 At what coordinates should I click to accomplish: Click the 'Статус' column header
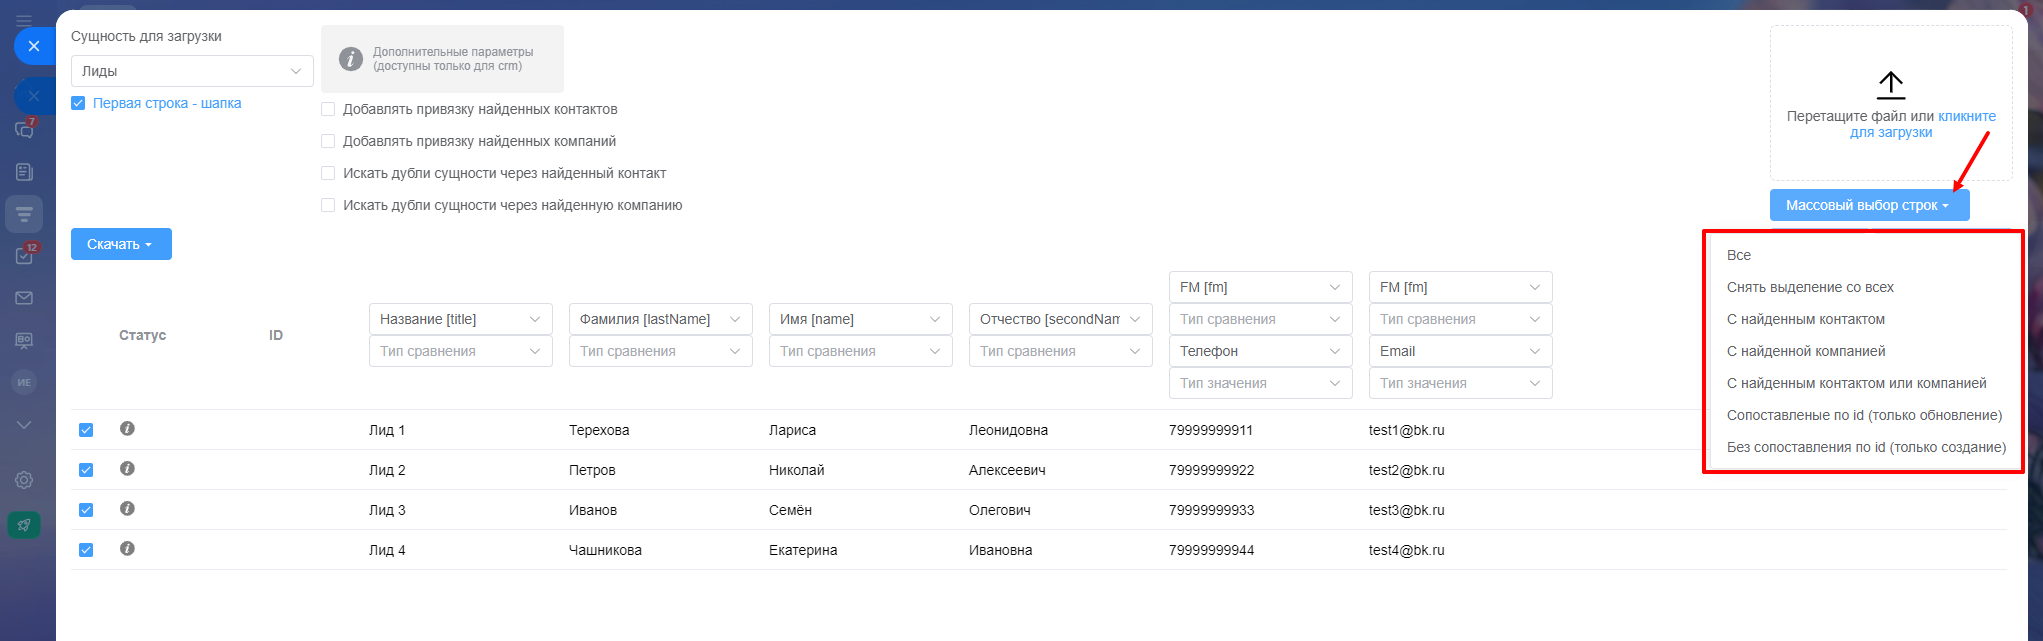coord(142,335)
